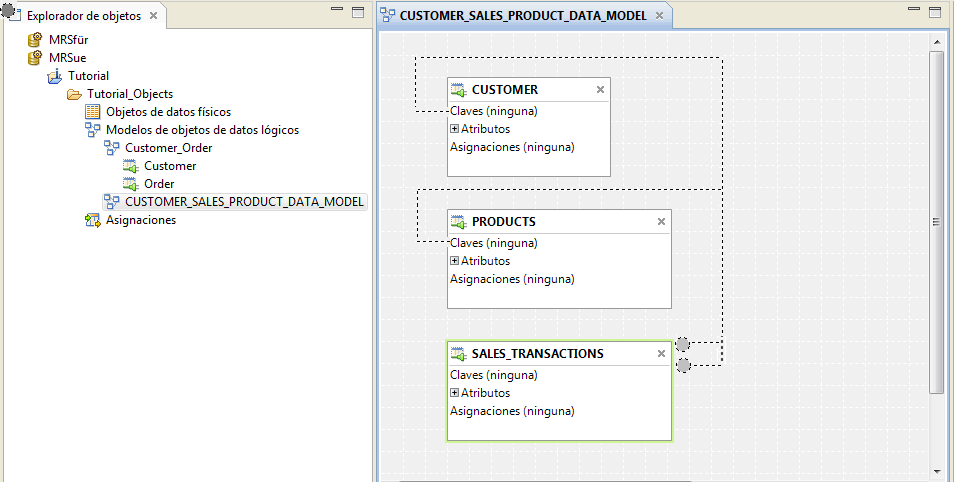The height and width of the screenshot is (482, 954).
Task: Select the Tutorial project node
Action: 88,76
